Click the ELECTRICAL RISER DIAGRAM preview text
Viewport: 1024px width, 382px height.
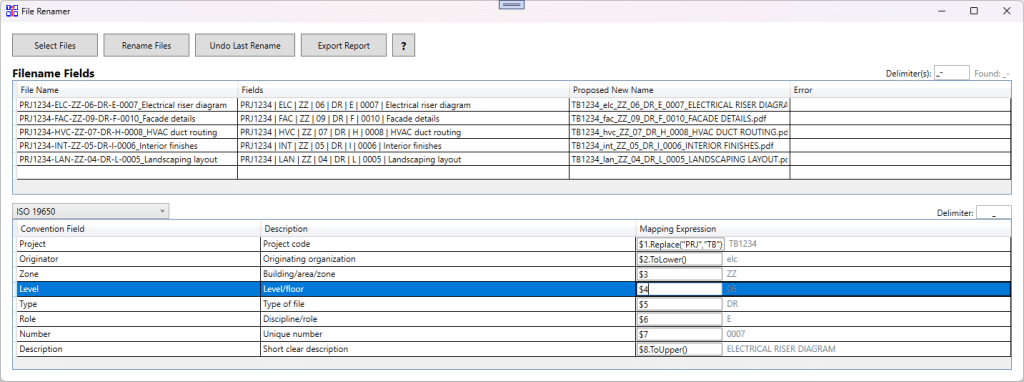click(780, 349)
